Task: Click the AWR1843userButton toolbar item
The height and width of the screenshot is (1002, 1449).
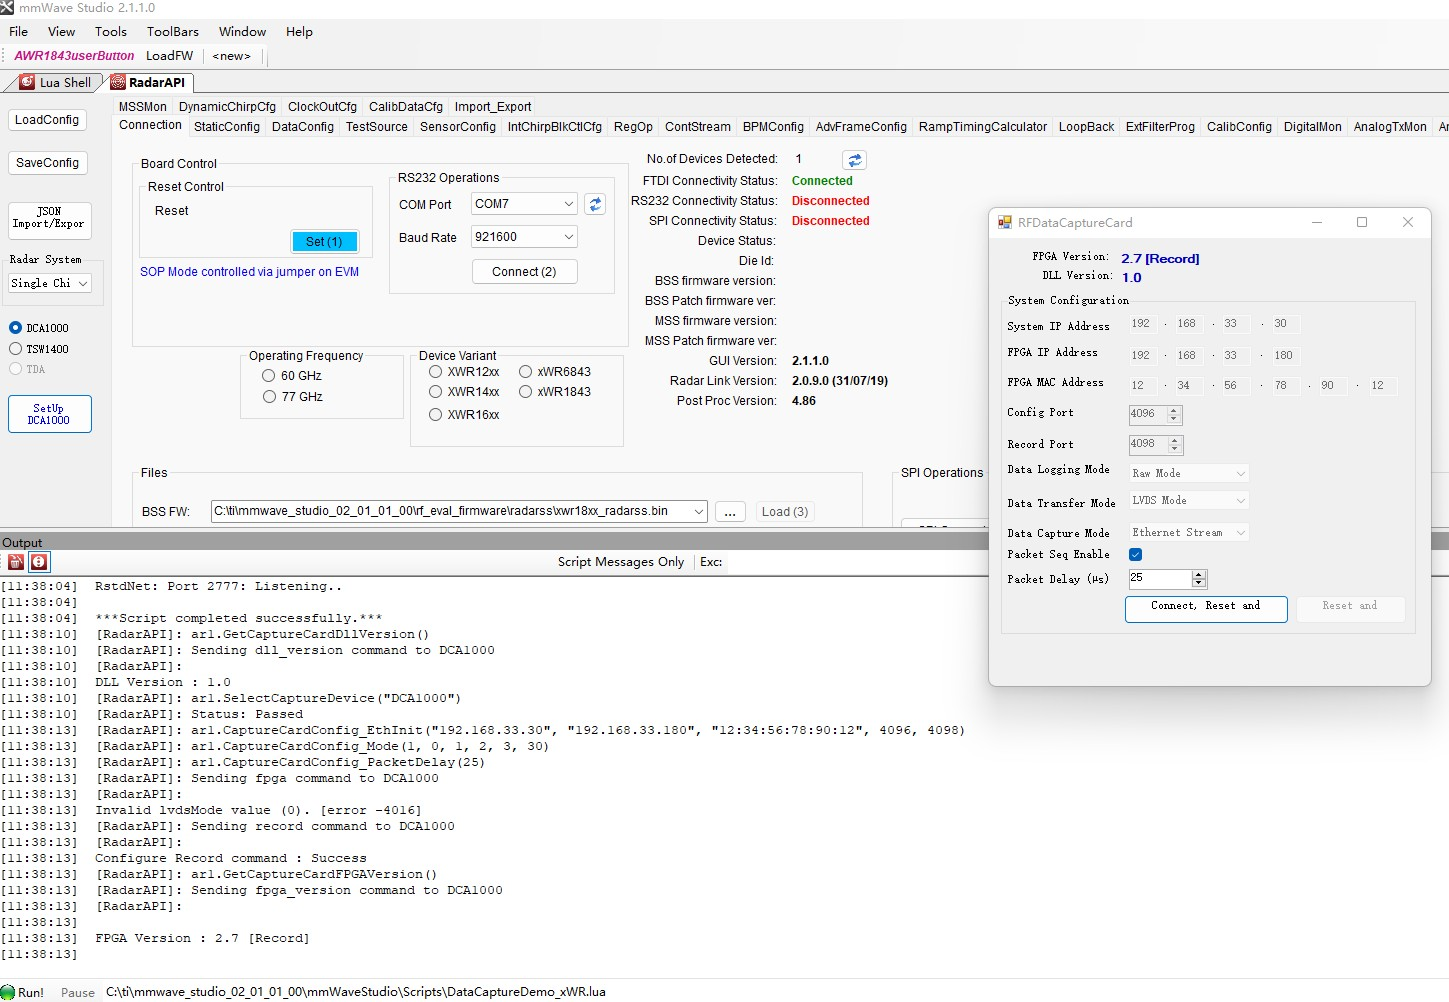Action: point(74,56)
